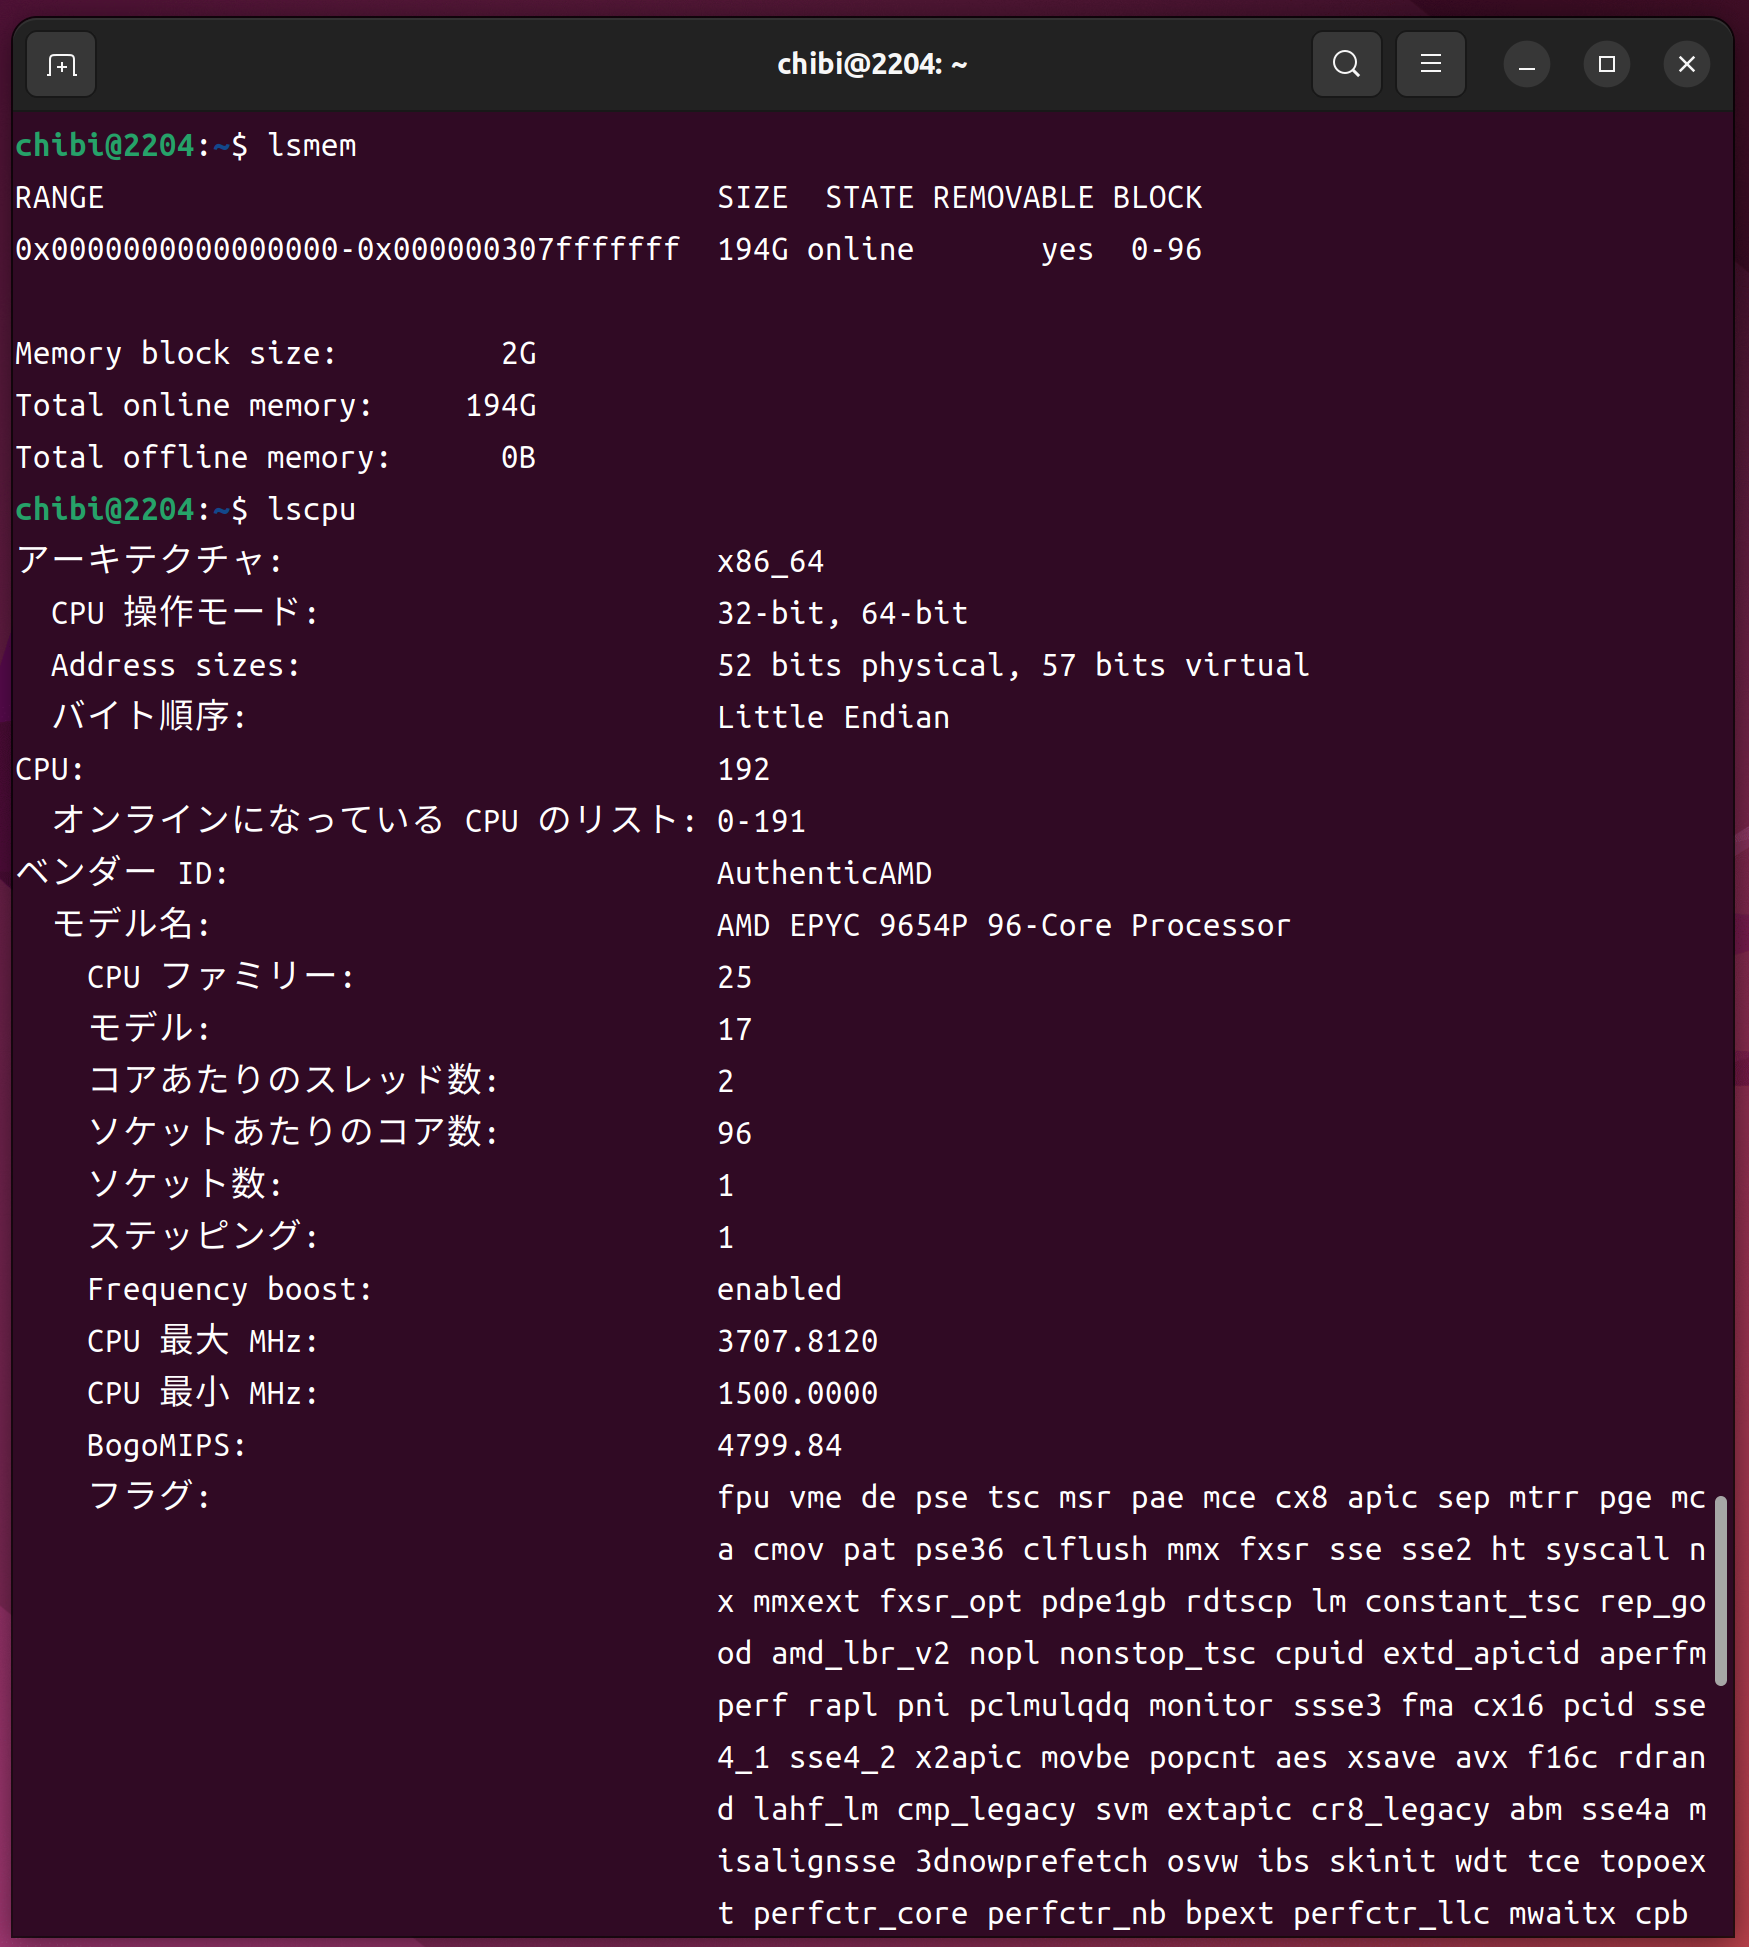Open a new terminal tab

61,65
